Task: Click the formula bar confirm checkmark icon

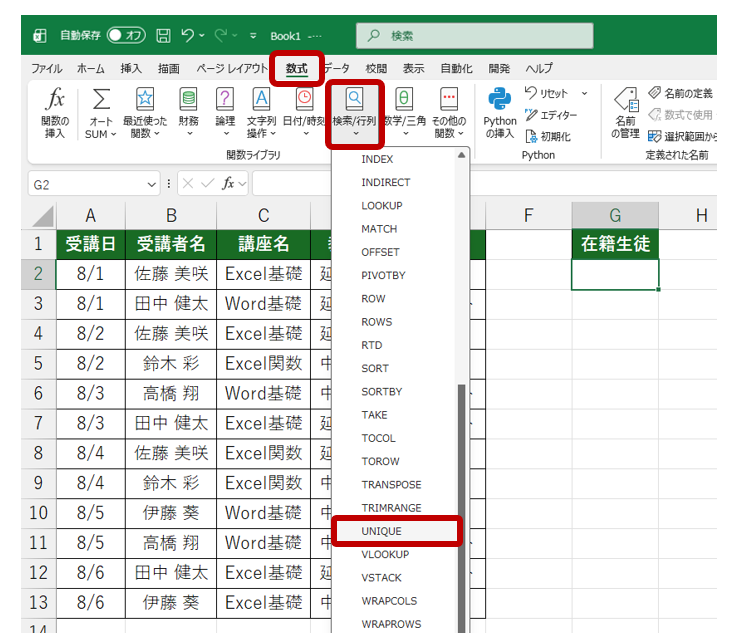Action: [208, 183]
